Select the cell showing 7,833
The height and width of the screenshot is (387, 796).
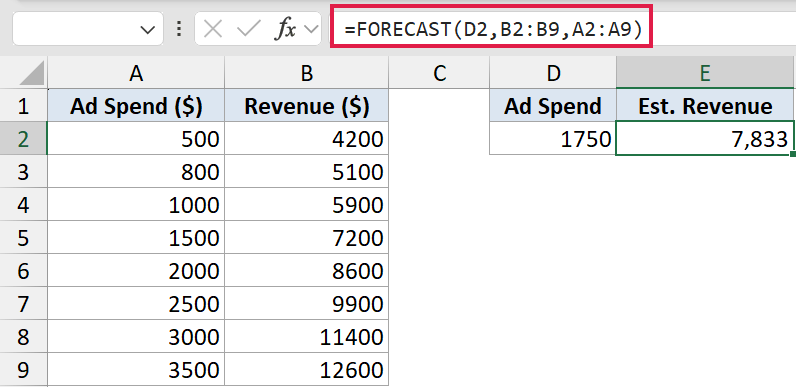pyautogui.click(x=705, y=139)
